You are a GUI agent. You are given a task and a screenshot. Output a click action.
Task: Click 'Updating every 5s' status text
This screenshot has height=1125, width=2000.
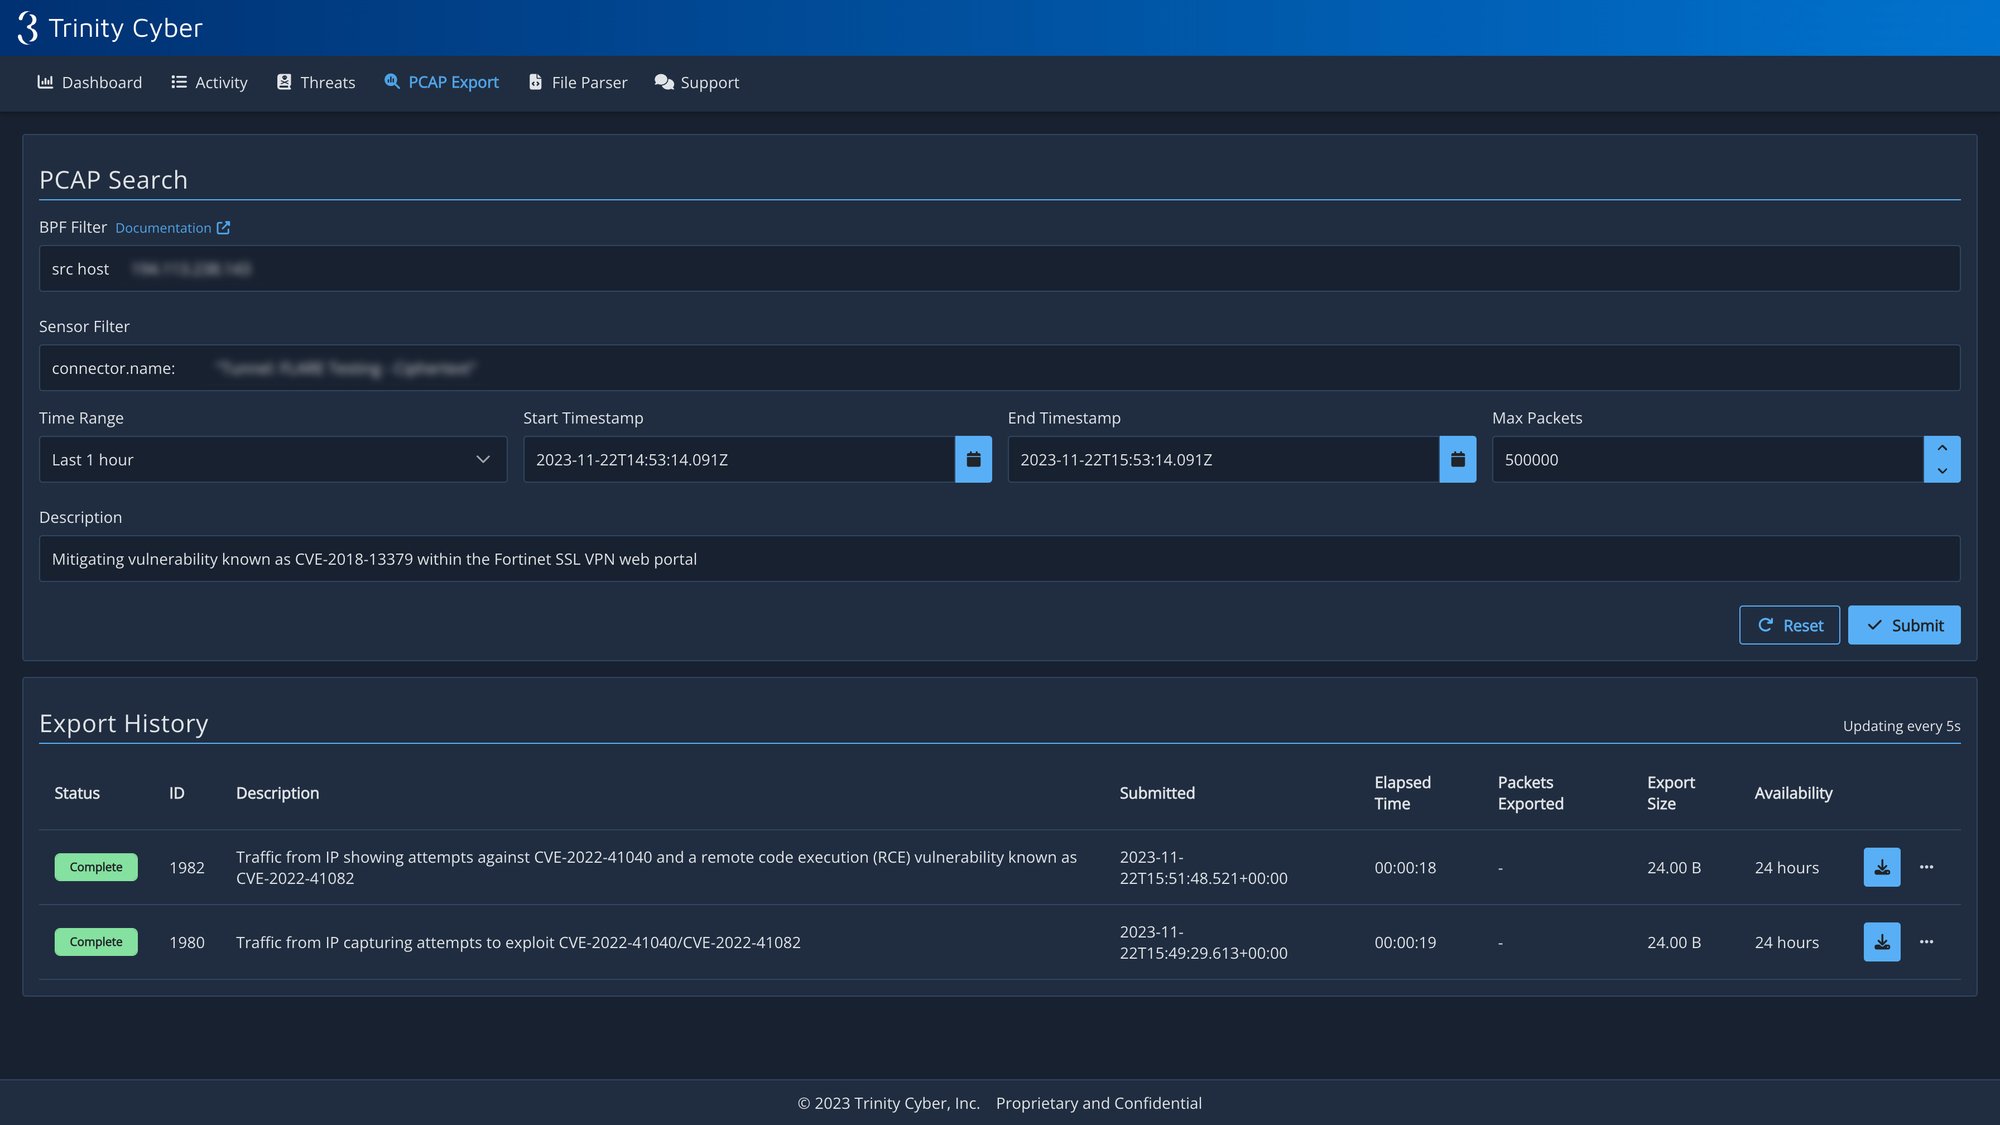coord(1901,726)
